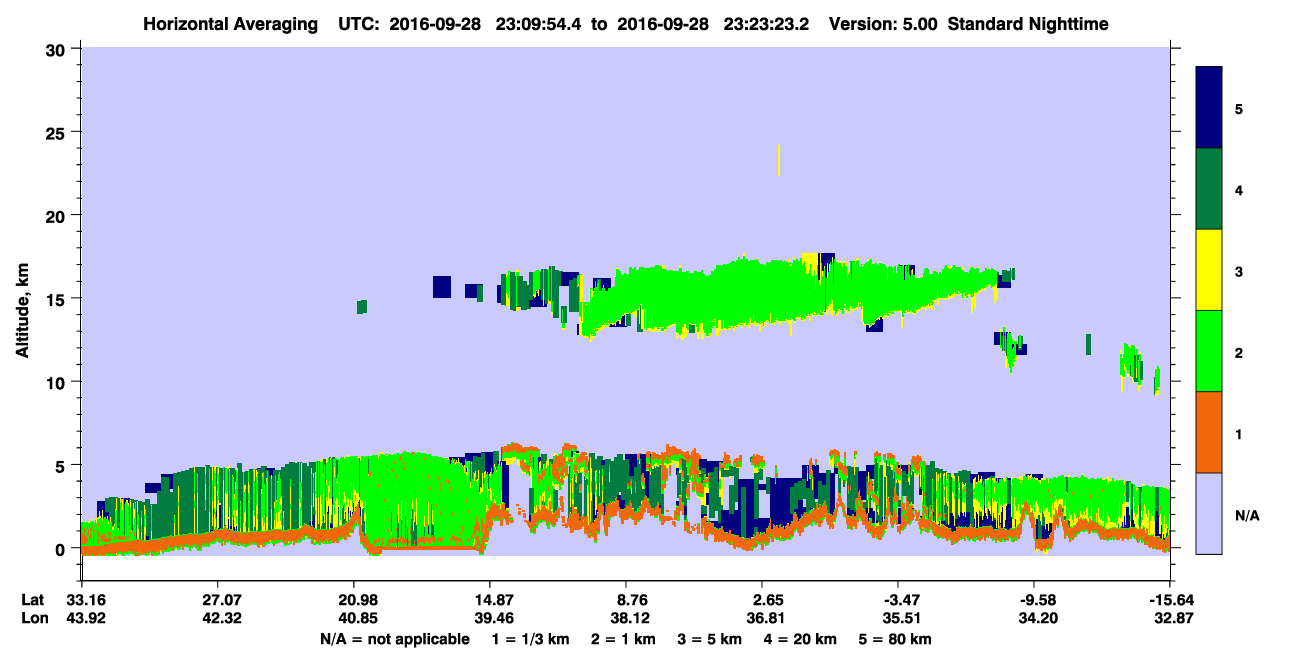Click the orange color bar segment labeled 1
1300x667 pixels.
(x=1209, y=431)
